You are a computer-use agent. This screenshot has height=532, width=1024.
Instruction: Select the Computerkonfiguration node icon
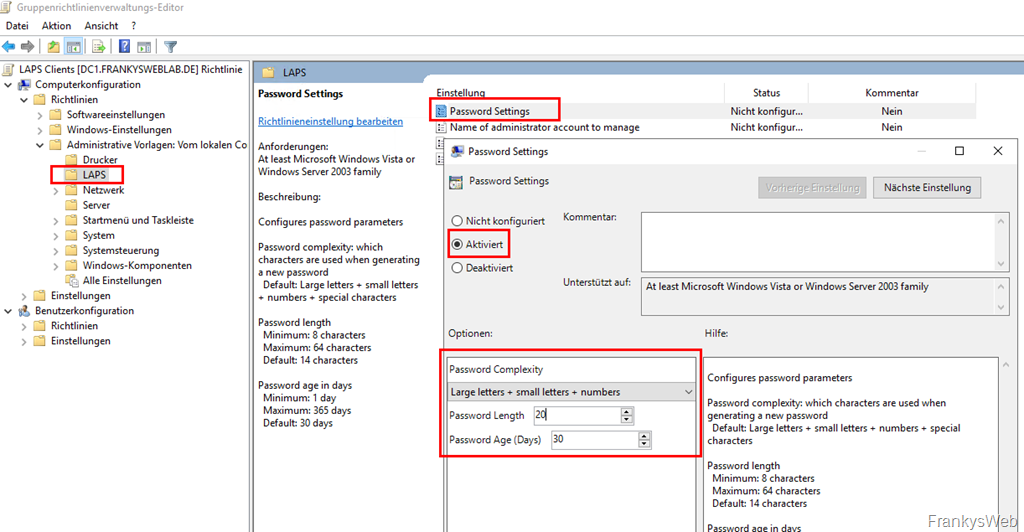point(25,85)
